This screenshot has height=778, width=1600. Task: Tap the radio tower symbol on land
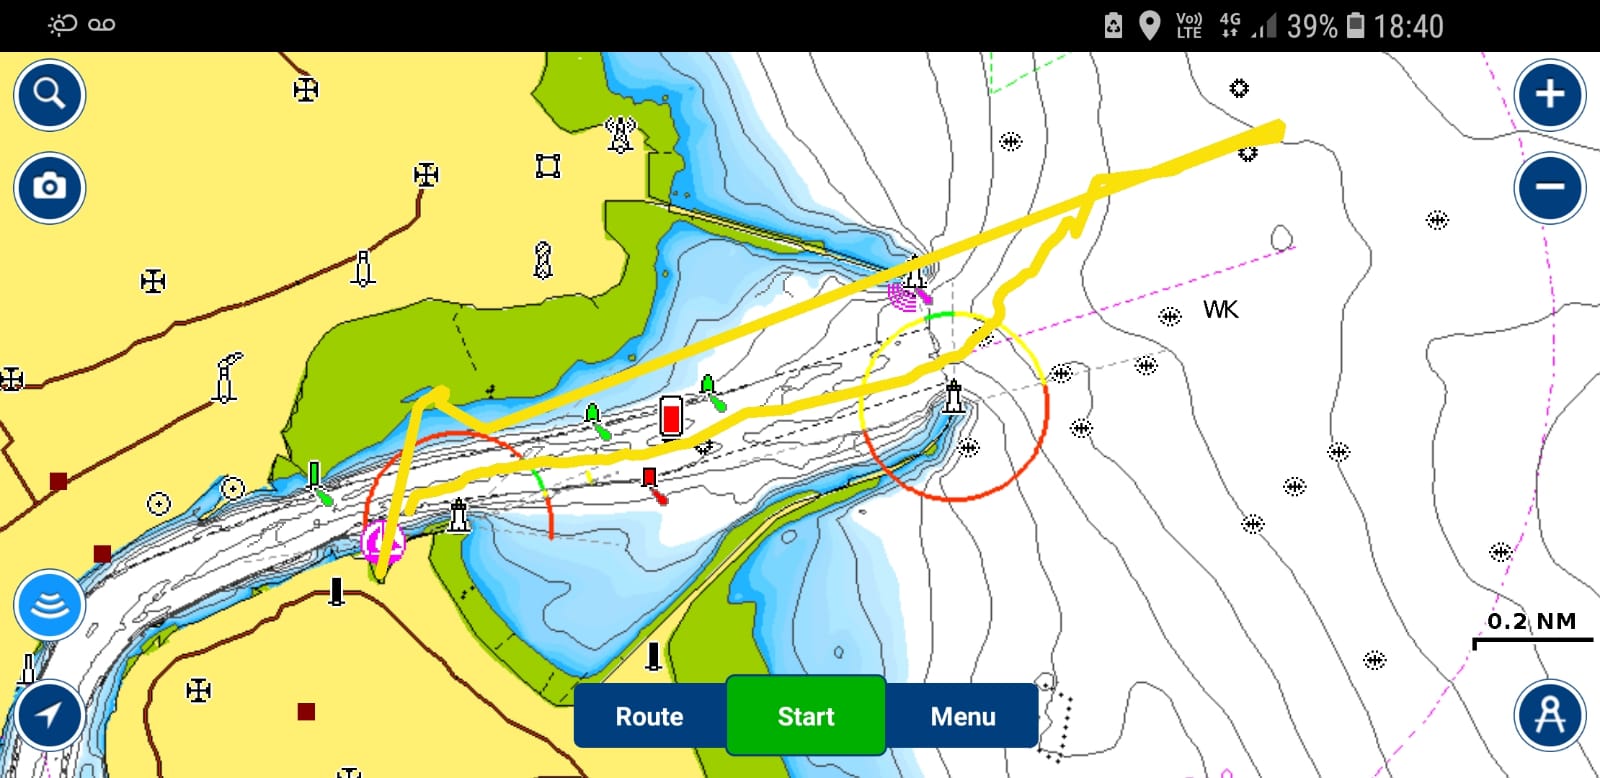pyautogui.click(x=620, y=134)
